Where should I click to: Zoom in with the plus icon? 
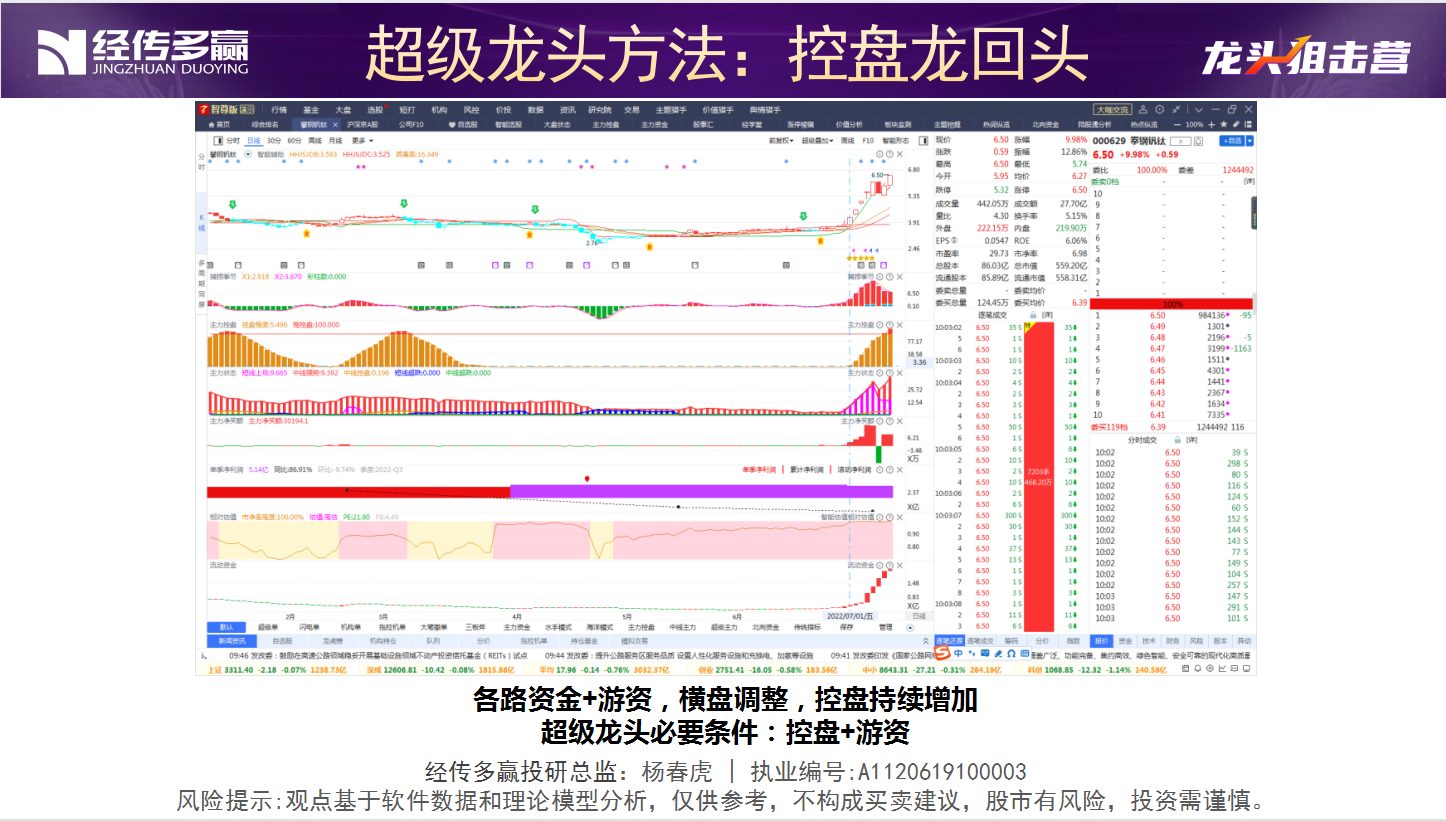[x=1211, y=125]
